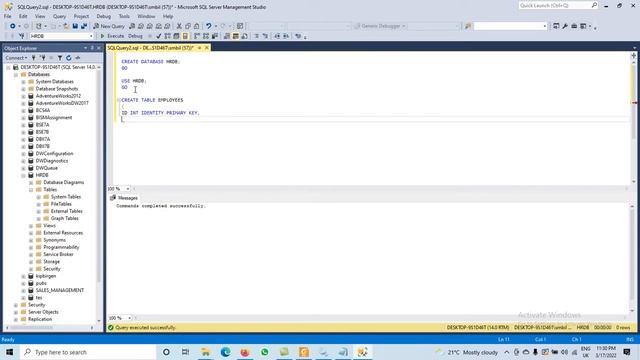Click the Comment out selected lines icon
Screen dimensions: 640x360
click(x=256, y=36)
